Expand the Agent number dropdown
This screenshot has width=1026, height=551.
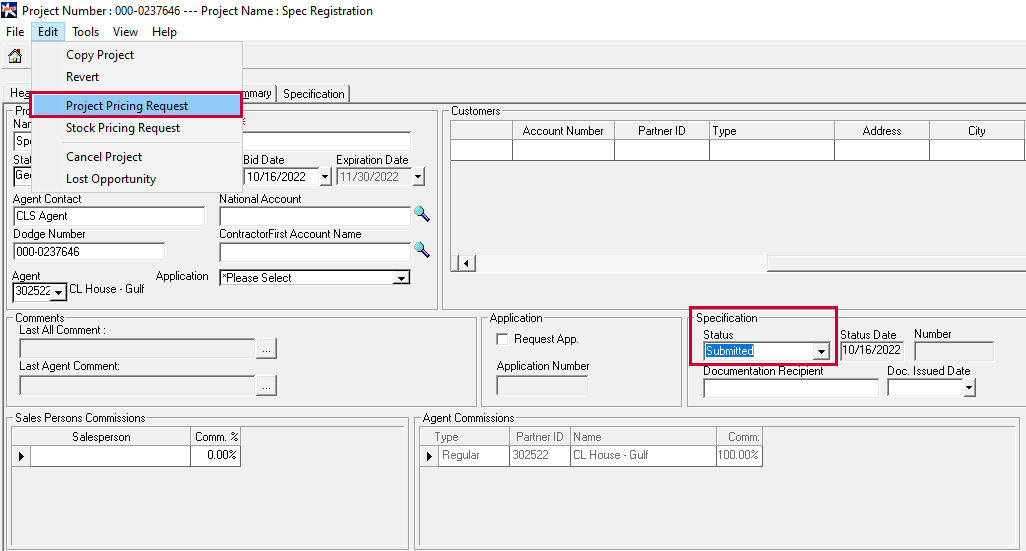(x=59, y=292)
